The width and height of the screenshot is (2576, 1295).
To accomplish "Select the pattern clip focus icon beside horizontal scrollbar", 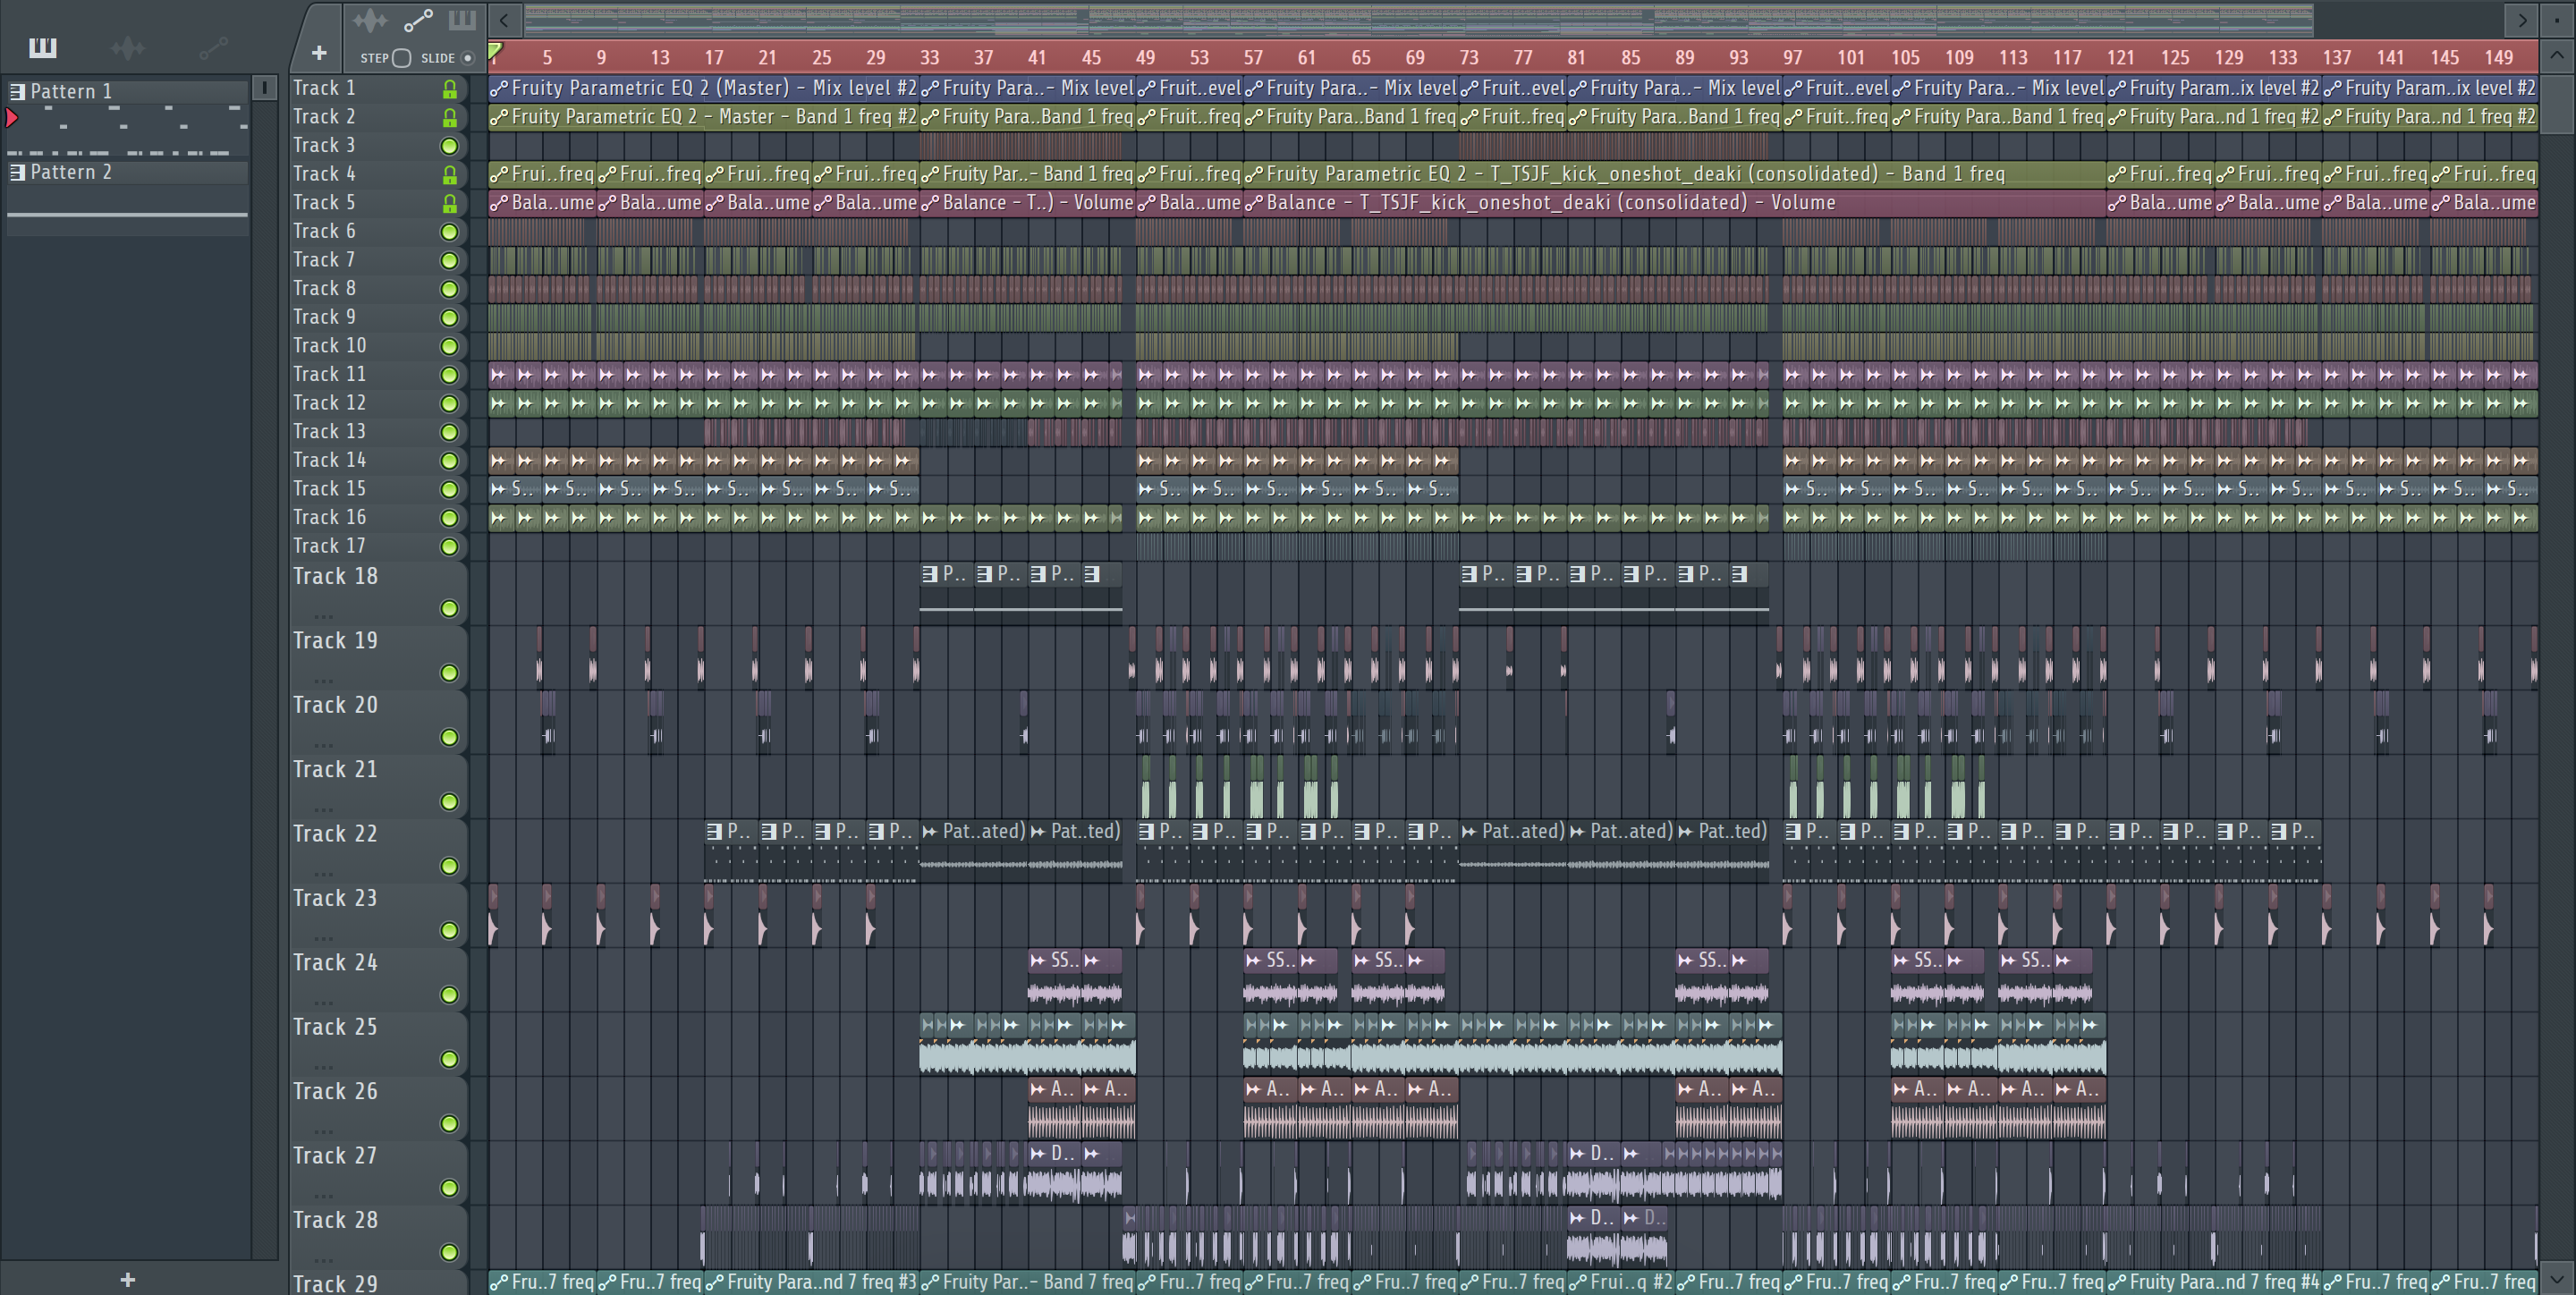I will point(462,20).
